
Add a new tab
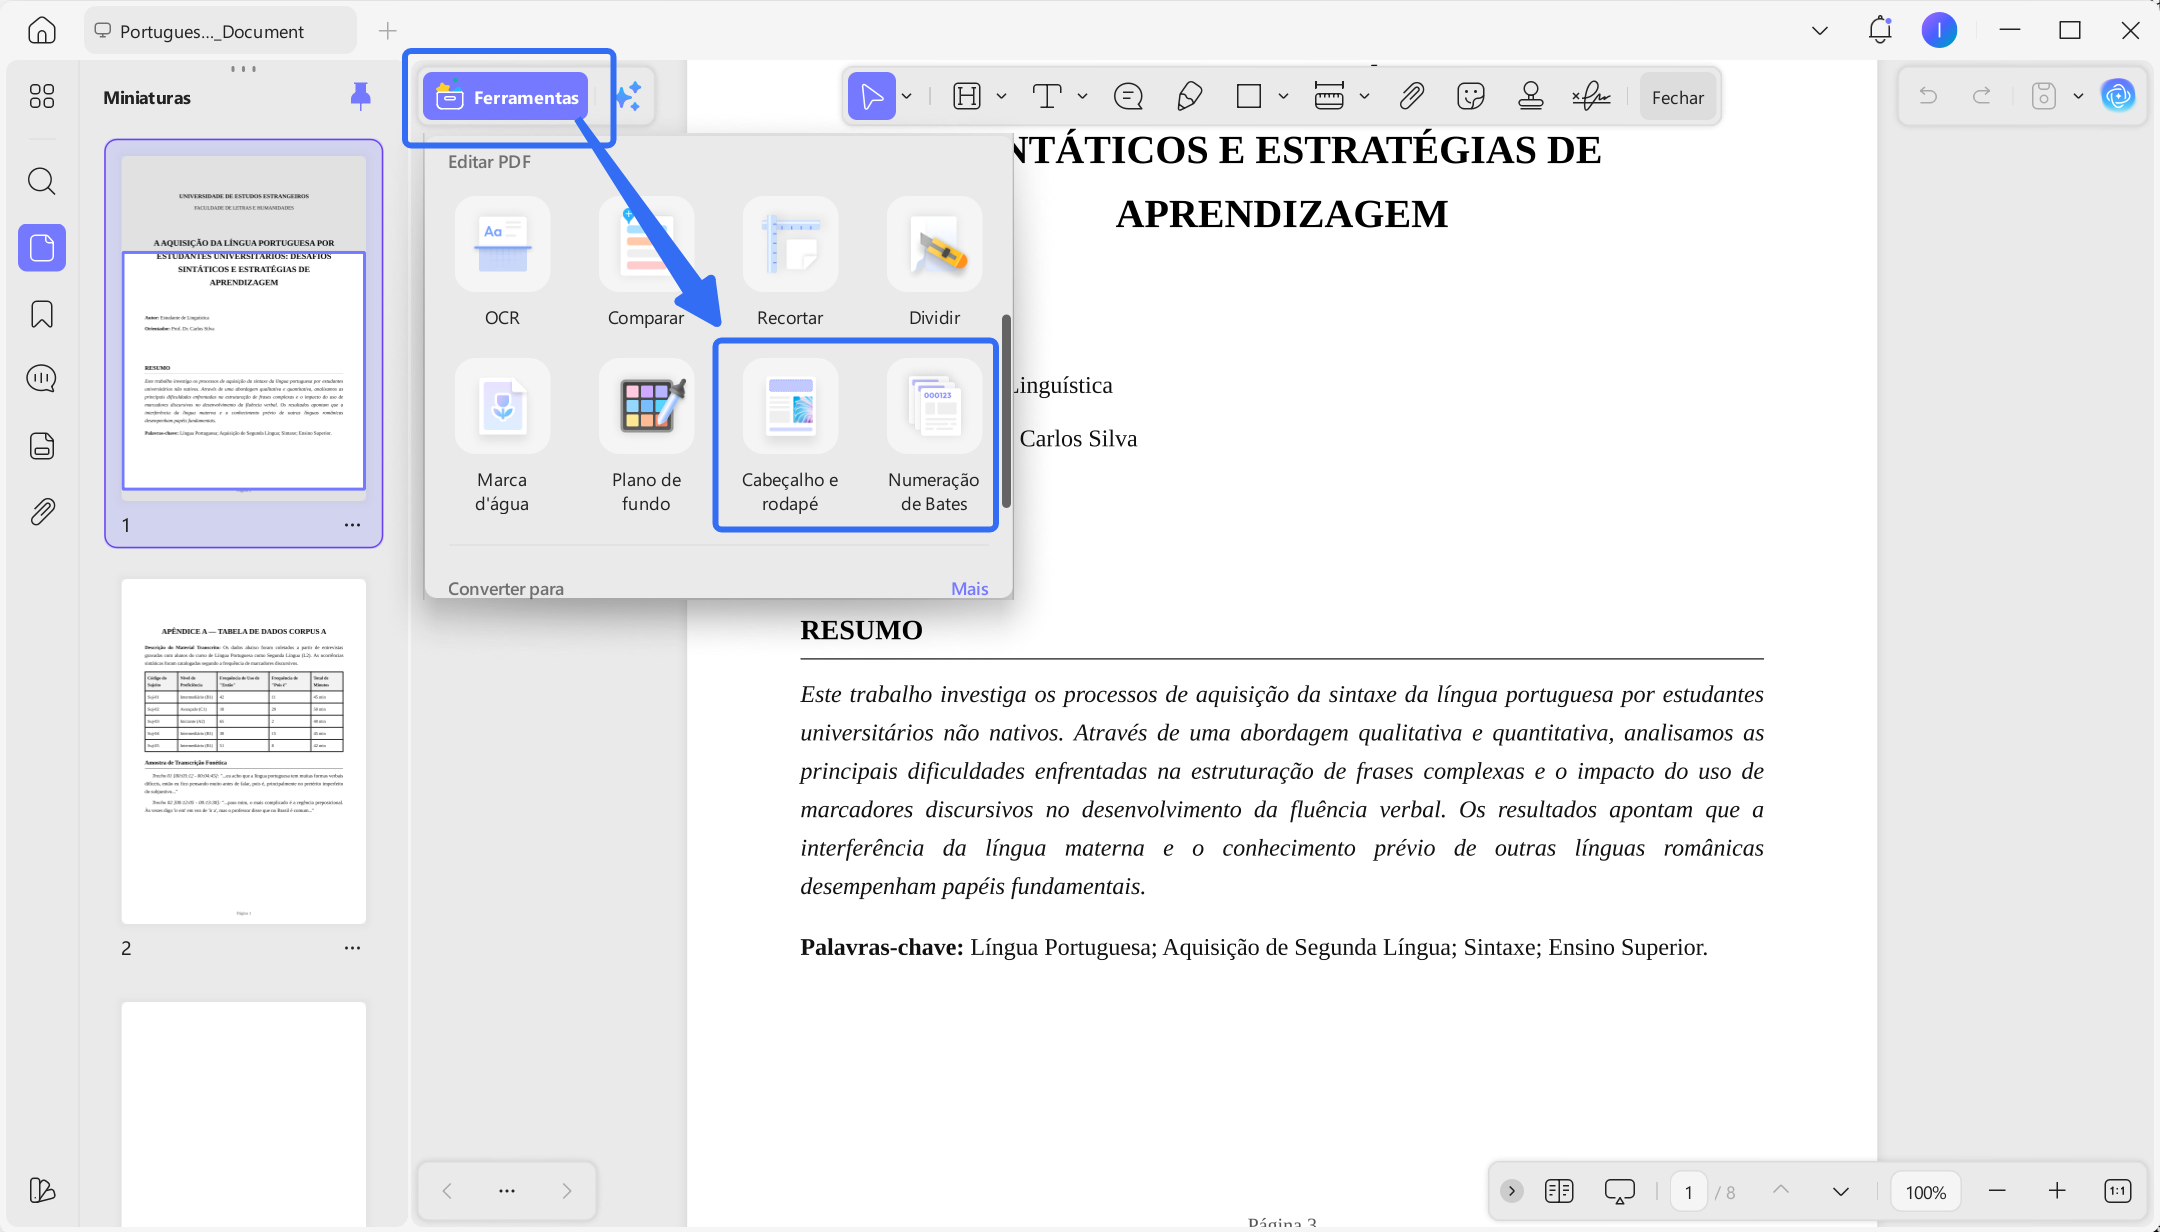388,31
